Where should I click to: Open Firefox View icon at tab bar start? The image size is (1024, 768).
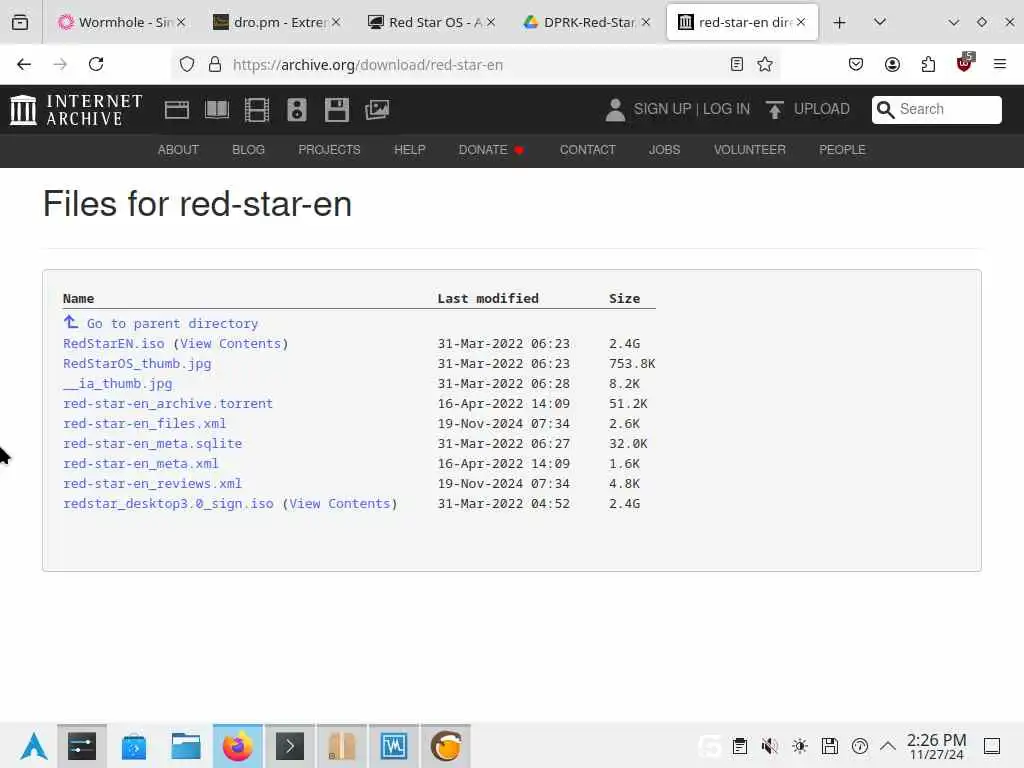20,22
